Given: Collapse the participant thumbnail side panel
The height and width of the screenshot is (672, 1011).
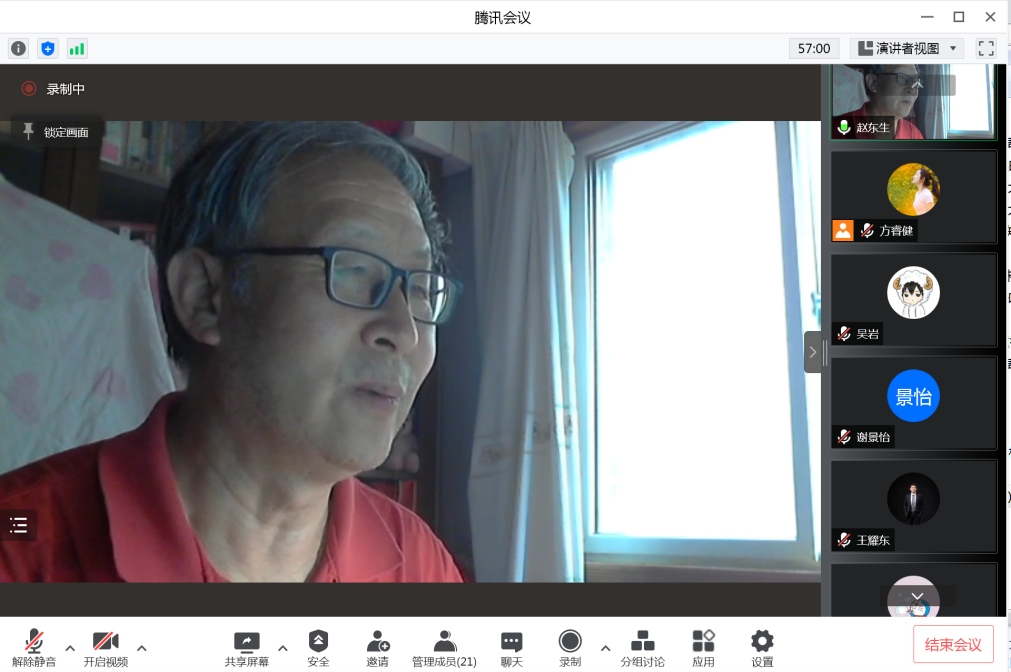Looking at the screenshot, I should (813, 352).
